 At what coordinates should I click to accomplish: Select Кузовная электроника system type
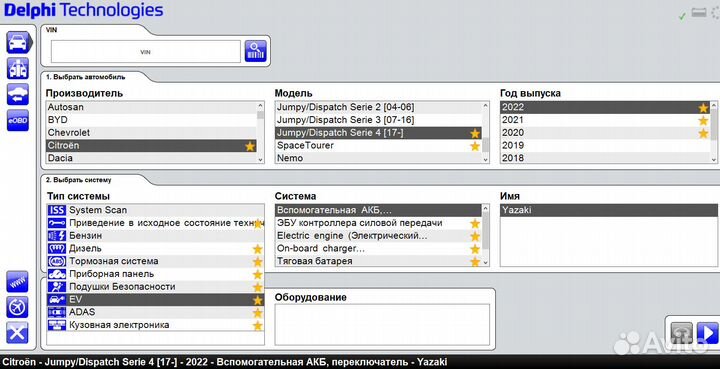click(156, 325)
